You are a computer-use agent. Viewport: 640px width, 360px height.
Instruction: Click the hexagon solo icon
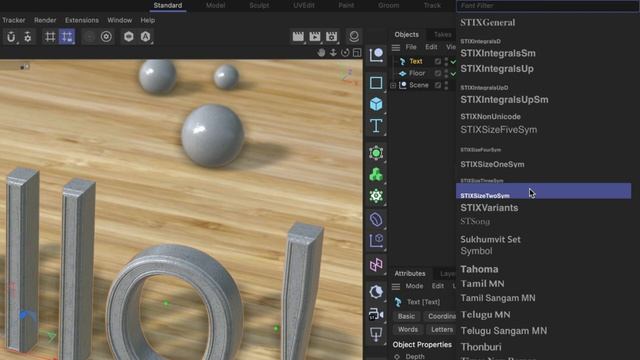click(129, 37)
